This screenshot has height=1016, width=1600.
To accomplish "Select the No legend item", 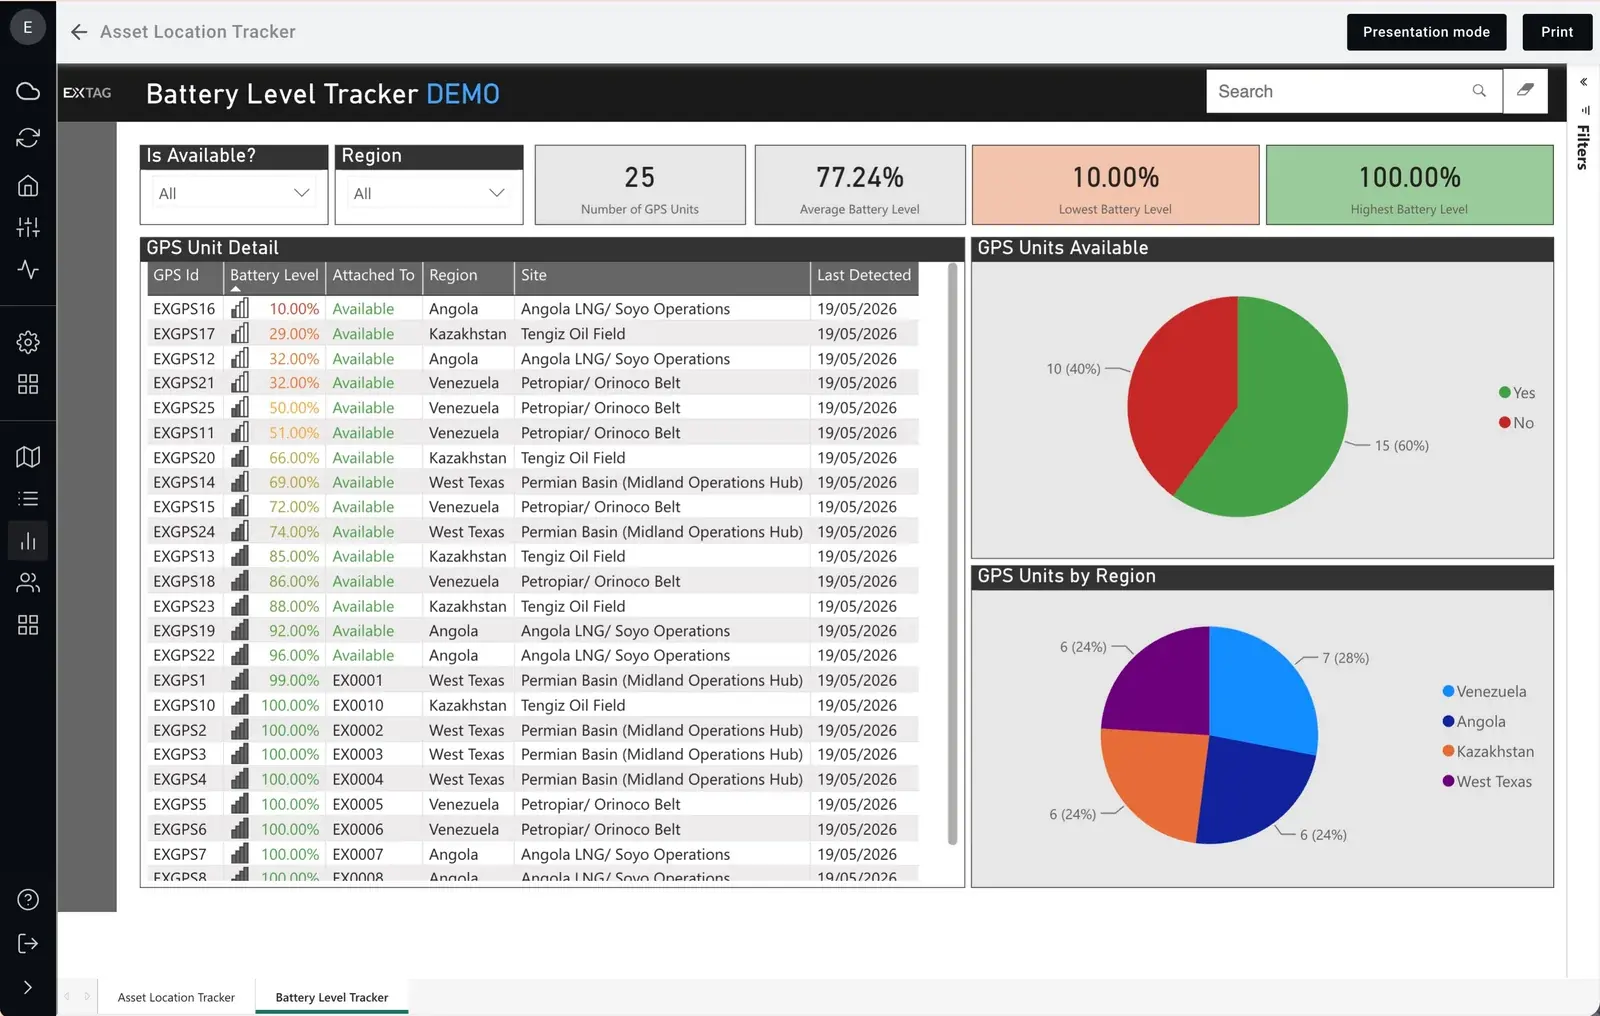I will pyautogui.click(x=1516, y=423).
